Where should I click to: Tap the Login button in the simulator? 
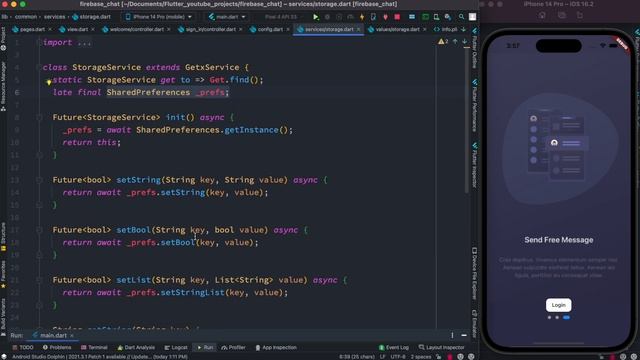point(558,305)
